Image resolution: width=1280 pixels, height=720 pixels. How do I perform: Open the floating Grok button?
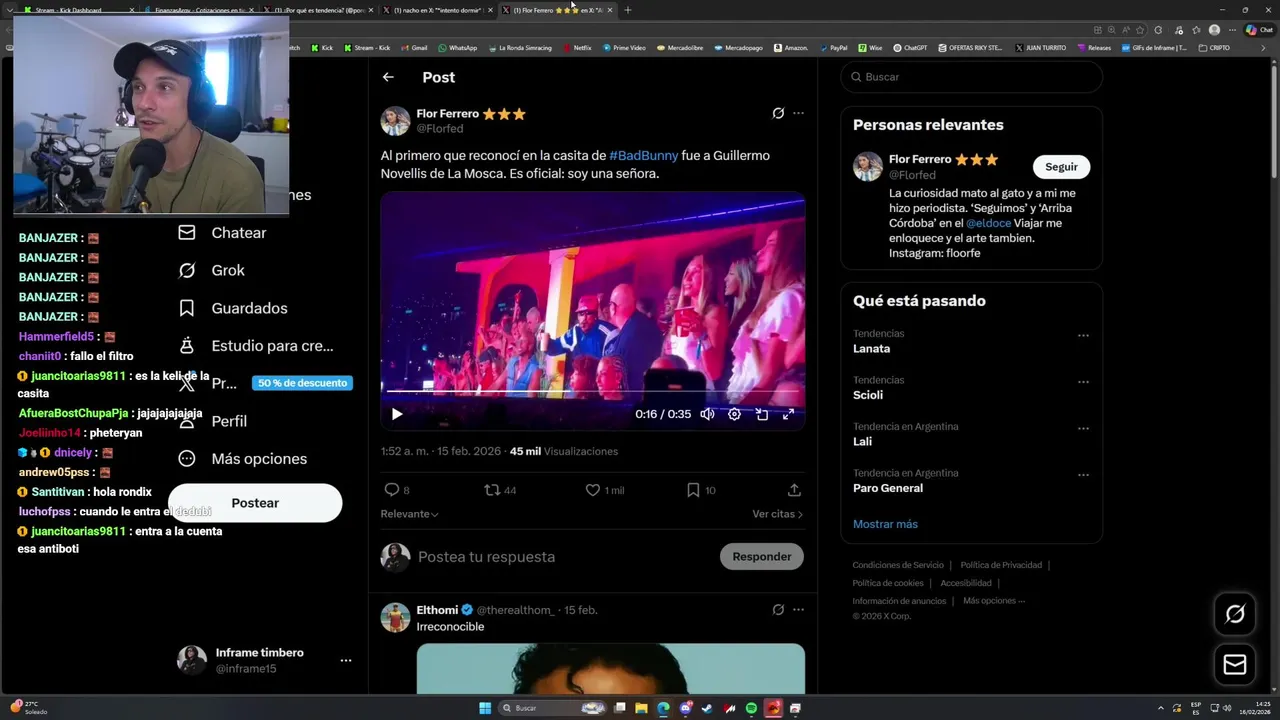pyautogui.click(x=1235, y=614)
